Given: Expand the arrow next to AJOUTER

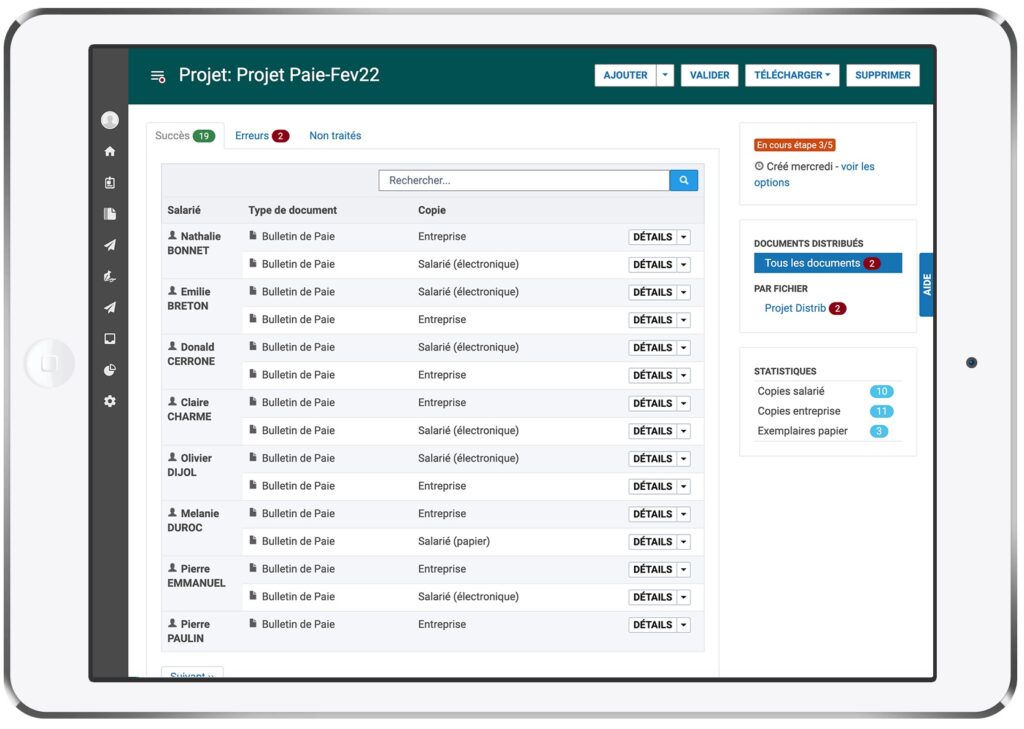Looking at the screenshot, I should 665,75.
